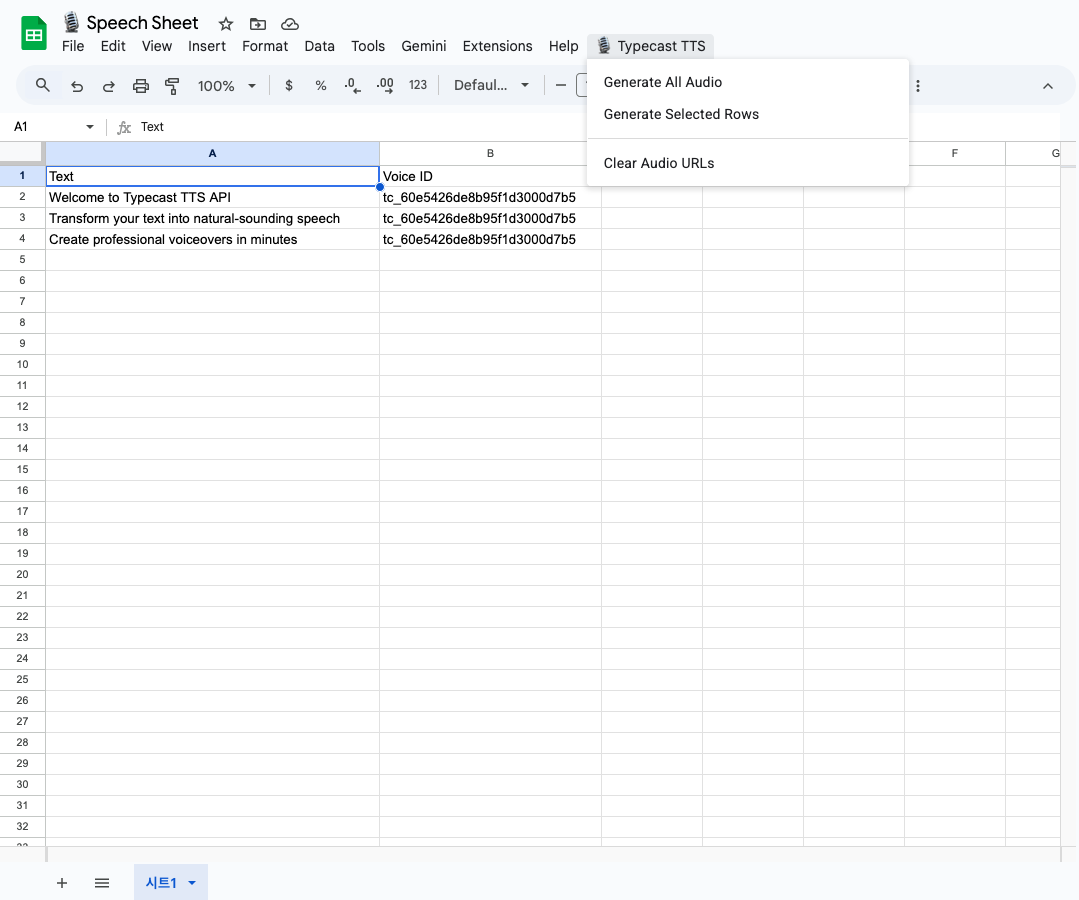Select 'Create professional voiceovers in minutes' cell
This screenshot has height=900, width=1079.
pyautogui.click(x=213, y=239)
